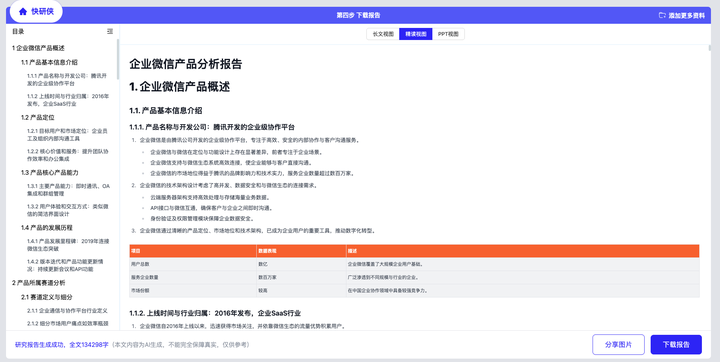The height and width of the screenshot is (362, 720).
Task: Click the status text 研究报告生成成功，全文134298字
Action: pyautogui.click(x=62, y=345)
